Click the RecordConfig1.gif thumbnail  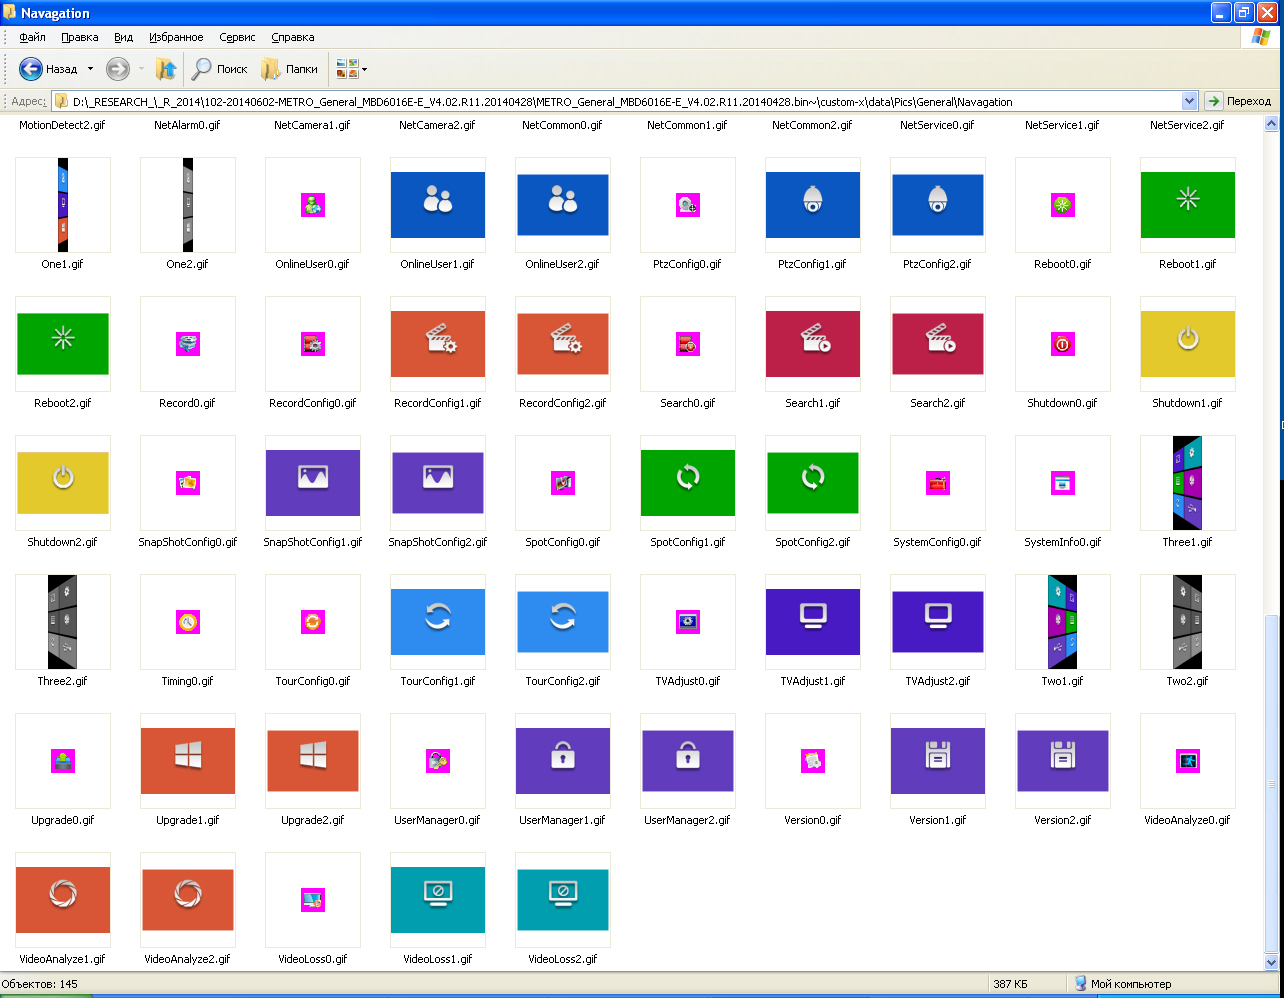tap(437, 344)
